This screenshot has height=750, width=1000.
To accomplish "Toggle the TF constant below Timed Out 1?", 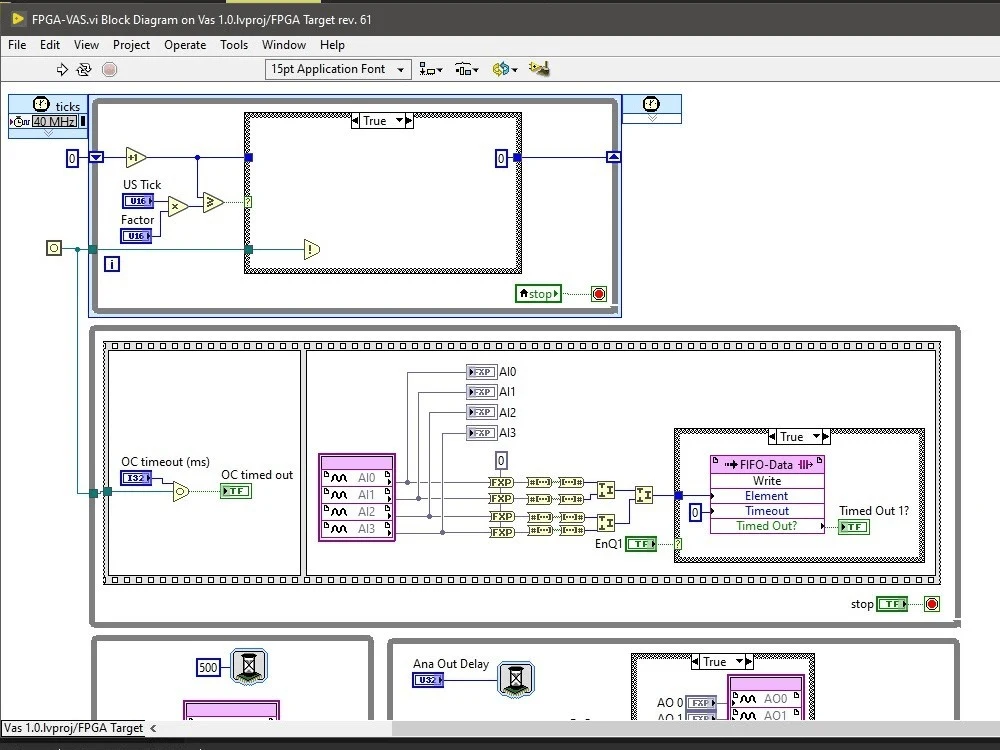I will point(853,527).
